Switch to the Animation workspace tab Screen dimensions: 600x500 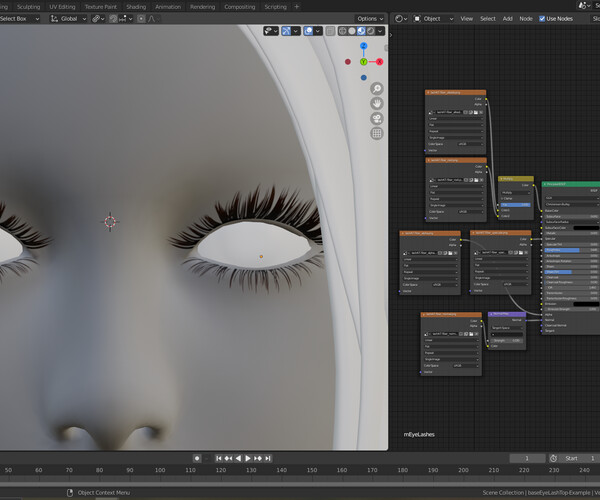(168, 7)
